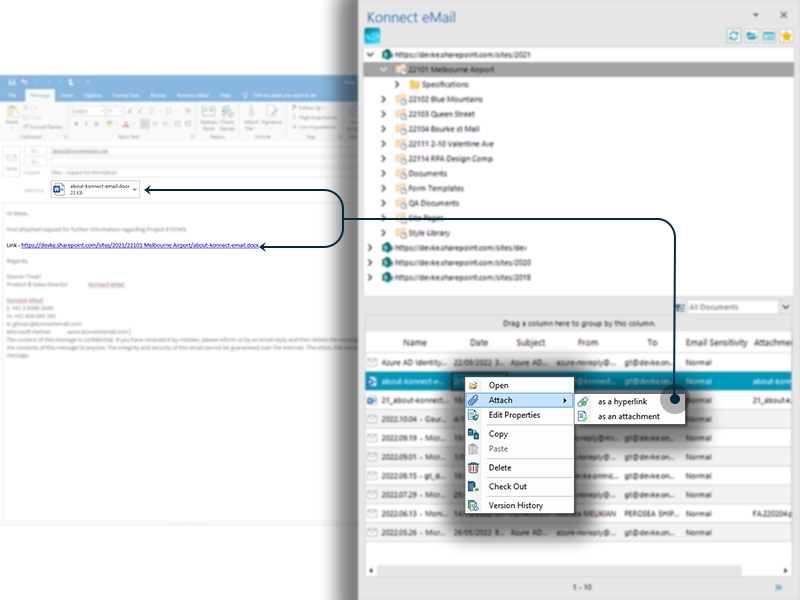Click the red trash Delete icon
800x600 pixels.
(473, 467)
